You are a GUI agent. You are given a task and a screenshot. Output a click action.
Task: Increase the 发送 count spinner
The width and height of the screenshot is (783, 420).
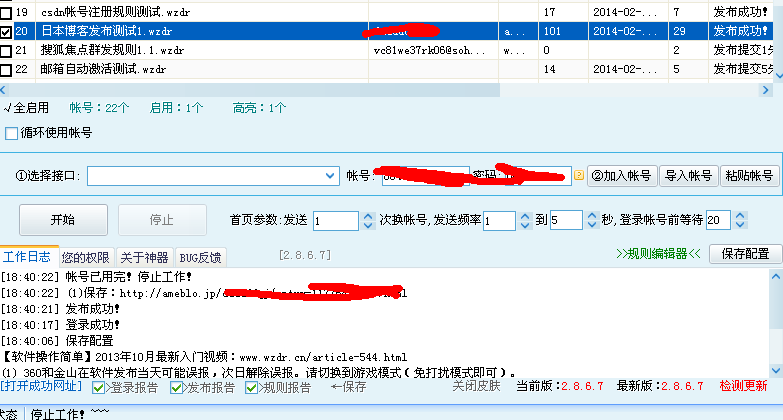click(x=368, y=216)
